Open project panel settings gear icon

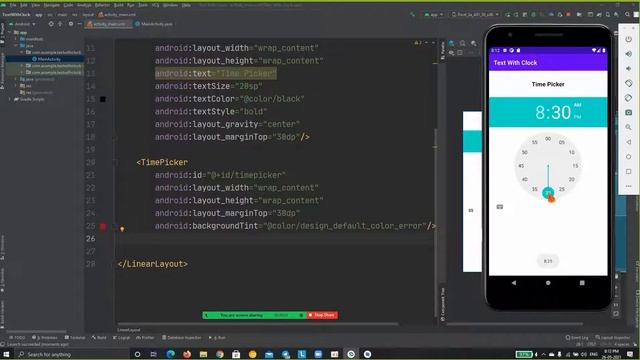[71, 24]
